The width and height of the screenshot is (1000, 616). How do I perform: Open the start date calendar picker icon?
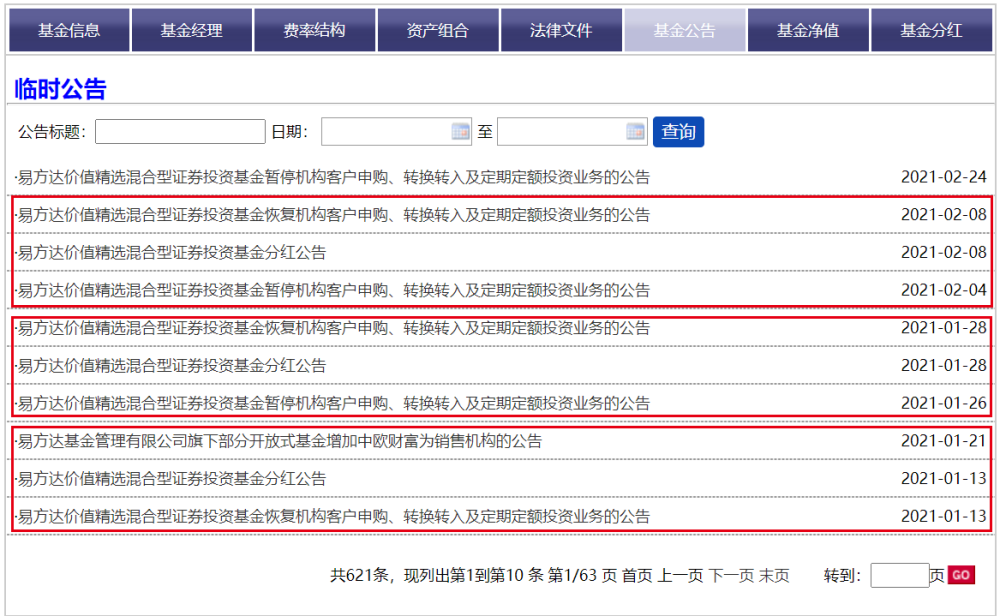460,131
